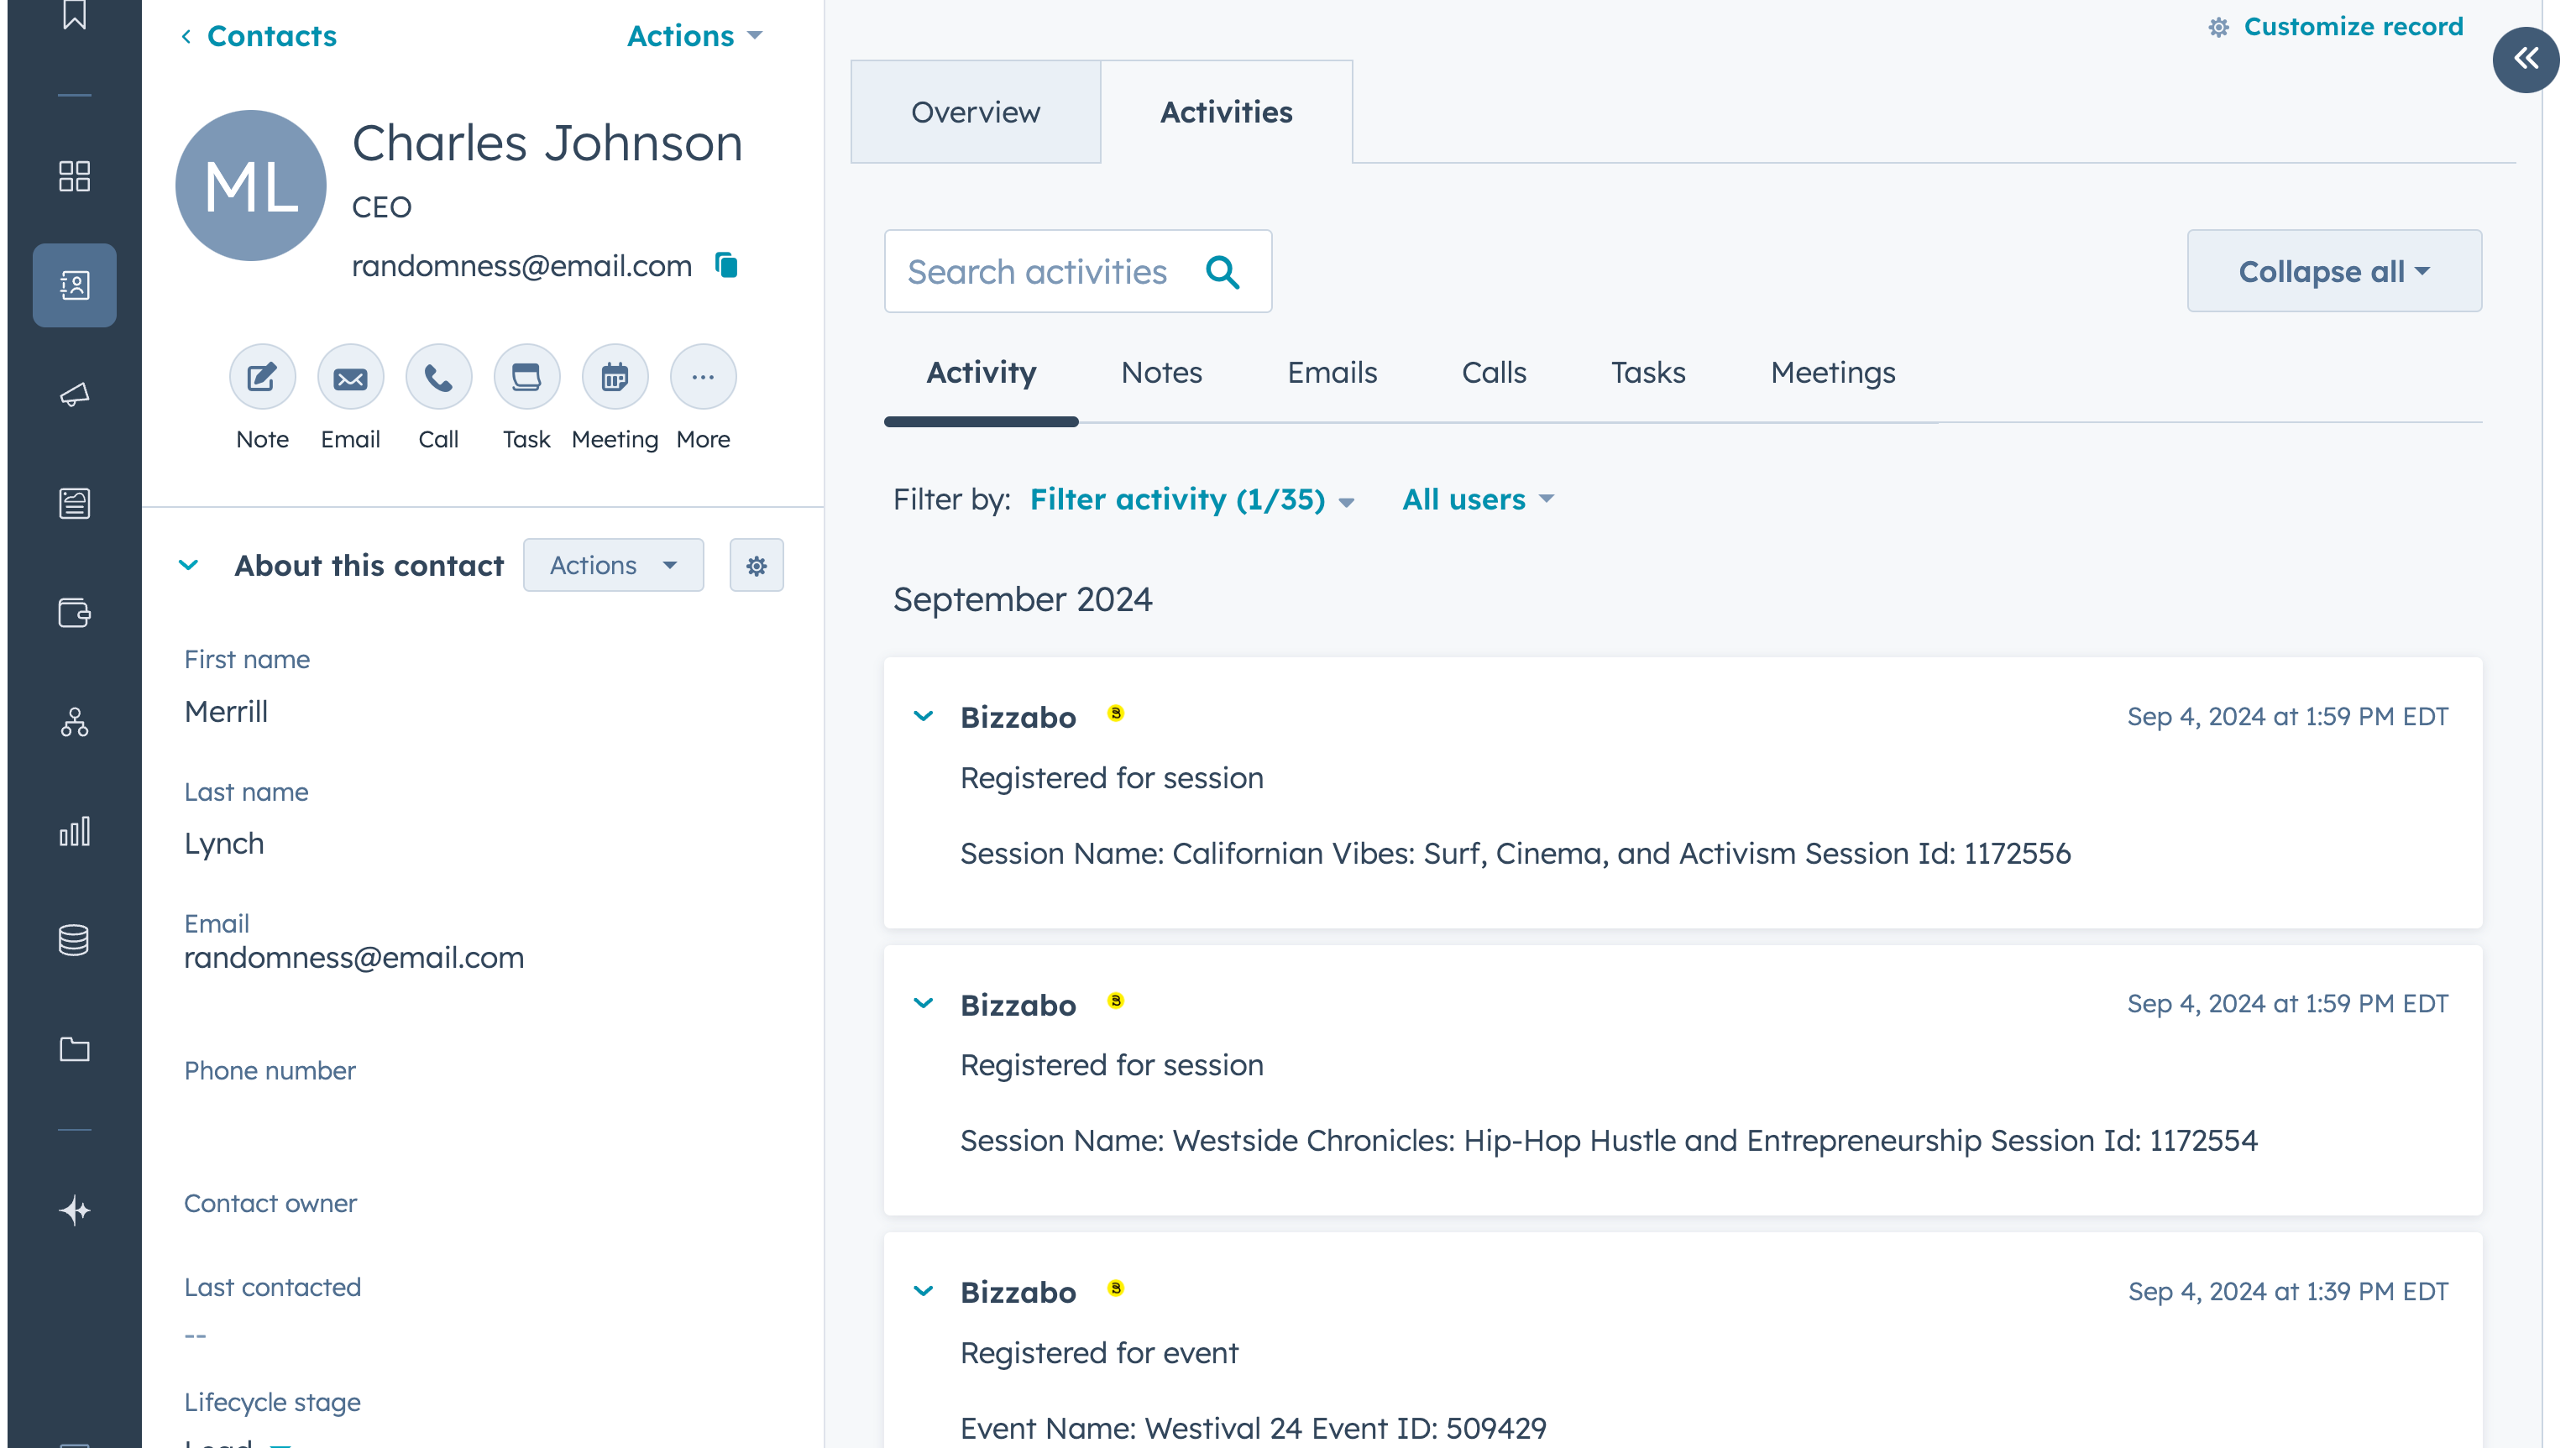
Task: Collapse the About this contact section
Action: click(188, 566)
